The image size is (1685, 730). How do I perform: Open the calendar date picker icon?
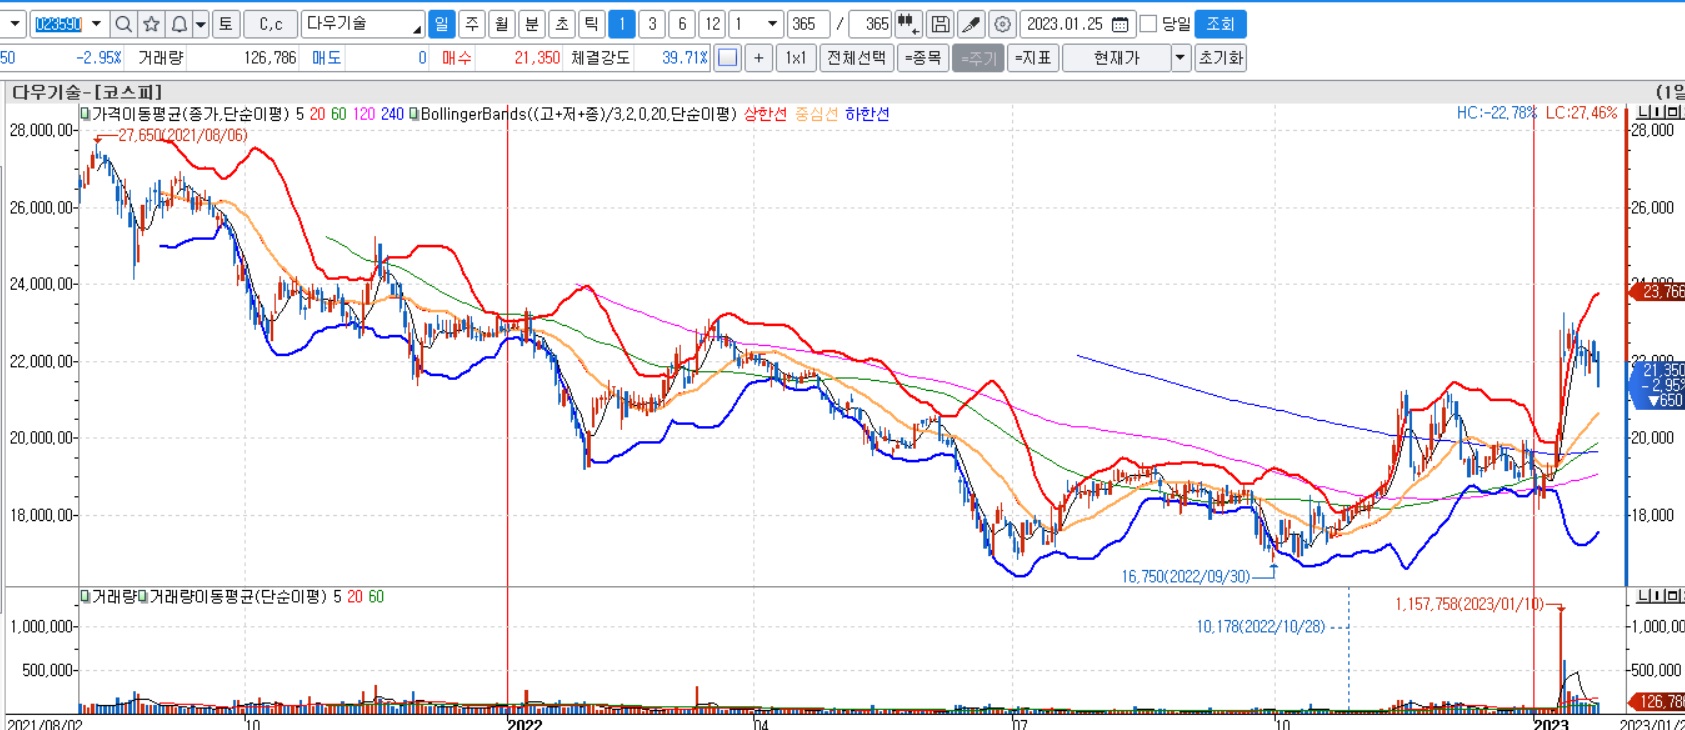click(x=1121, y=24)
